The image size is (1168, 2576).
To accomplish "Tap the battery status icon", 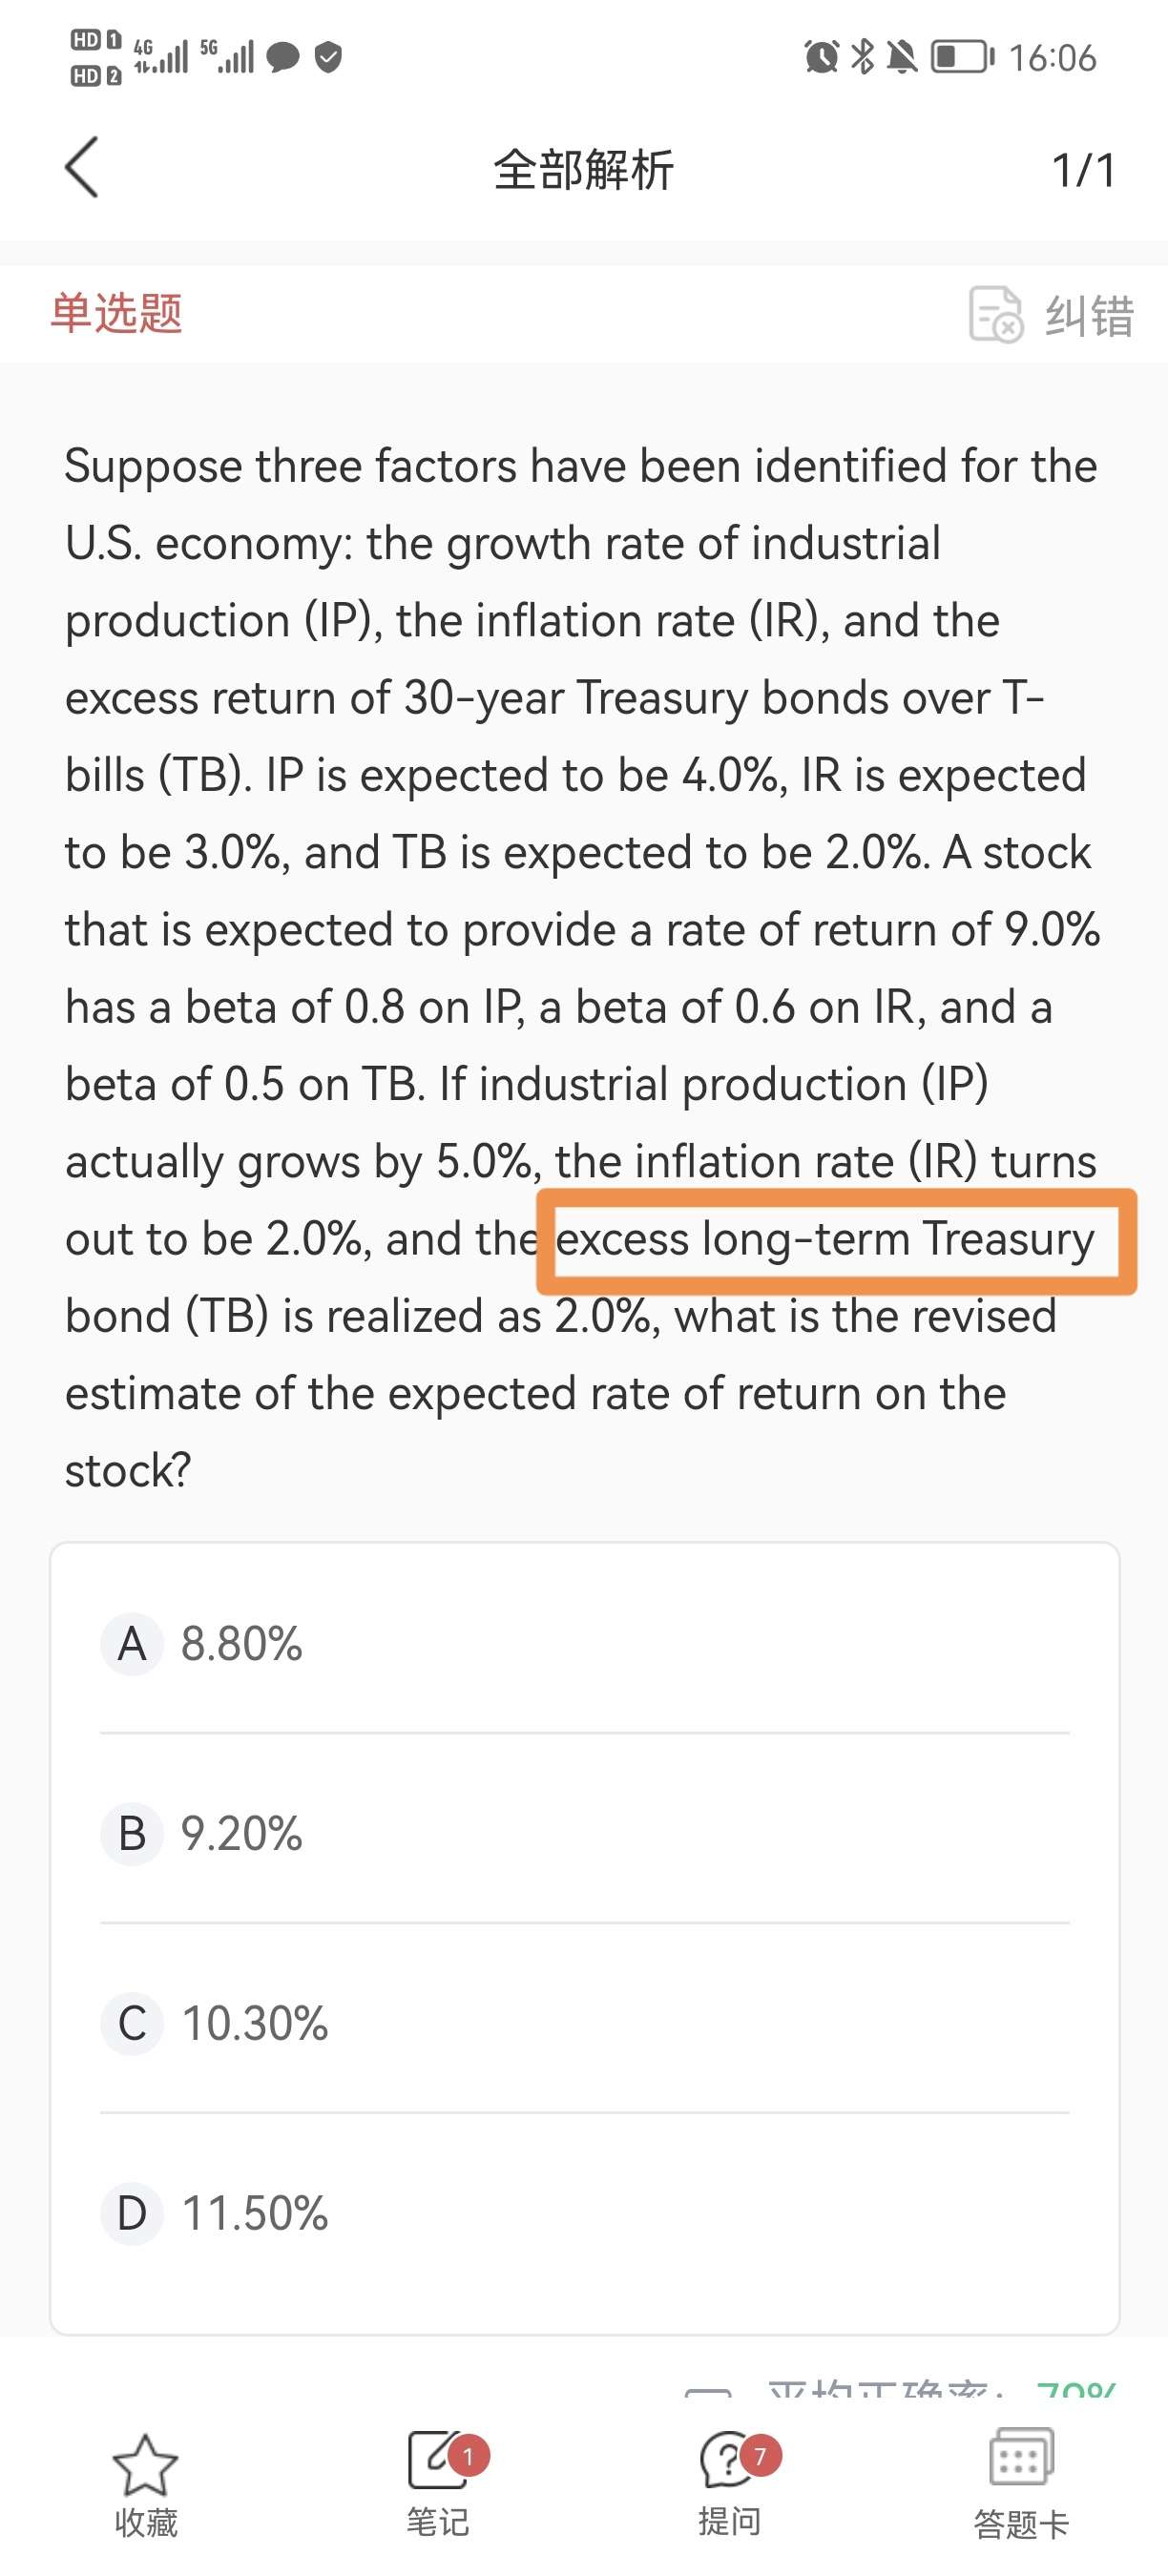I will coord(962,57).
